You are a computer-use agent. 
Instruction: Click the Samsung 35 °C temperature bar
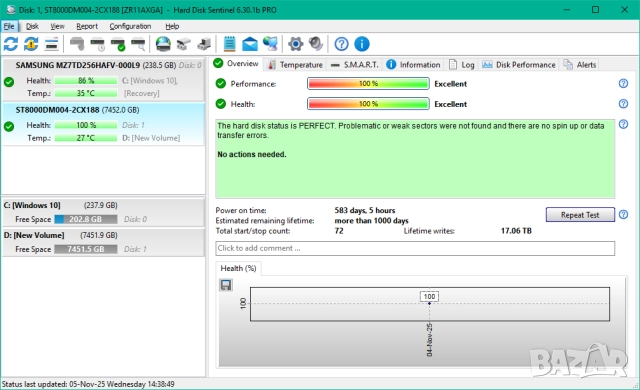point(86,93)
